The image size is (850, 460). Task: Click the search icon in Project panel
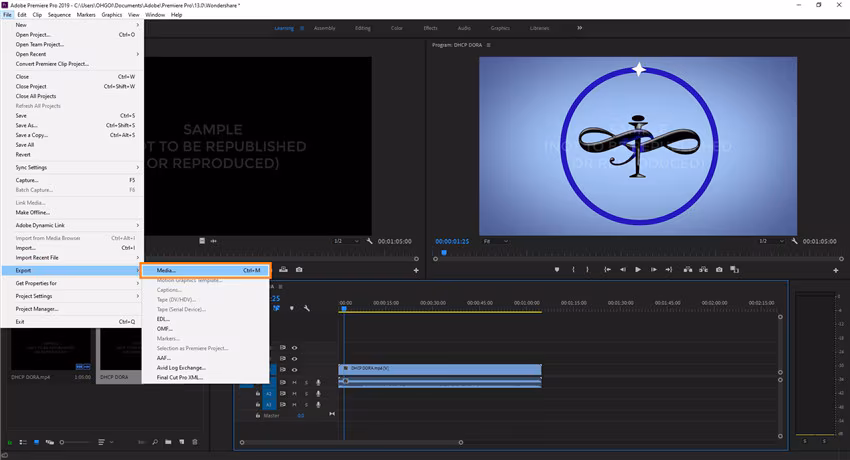[x=154, y=441]
